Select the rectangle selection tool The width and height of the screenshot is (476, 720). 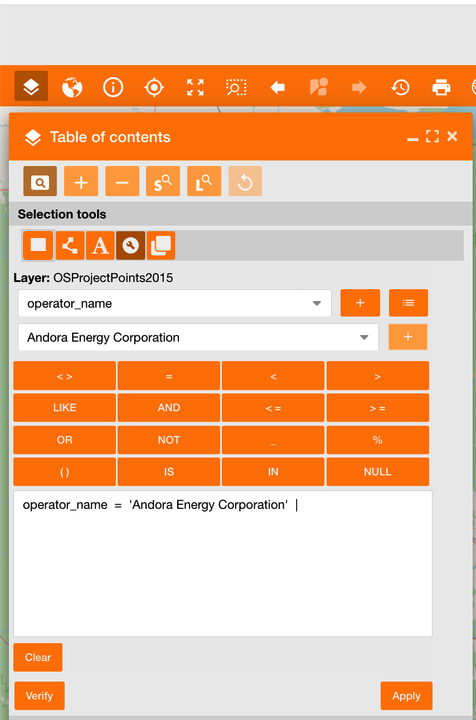point(38,245)
